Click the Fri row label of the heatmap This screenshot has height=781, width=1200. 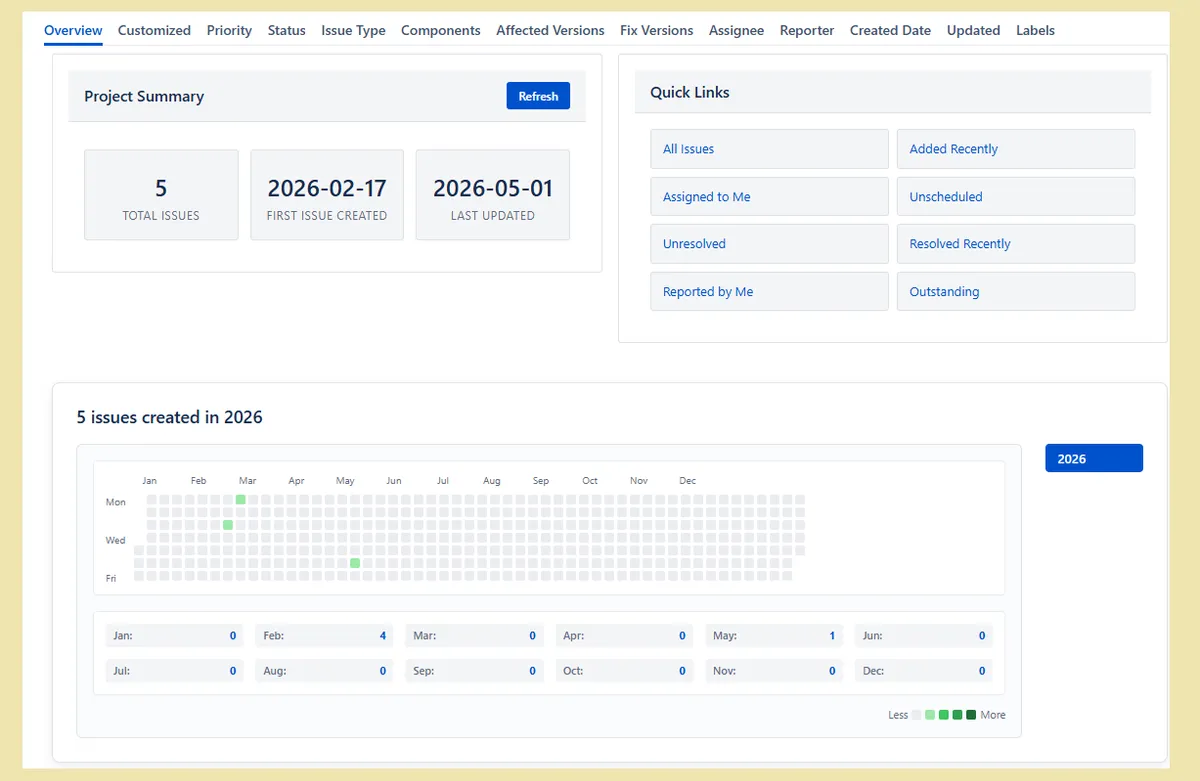pos(111,578)
